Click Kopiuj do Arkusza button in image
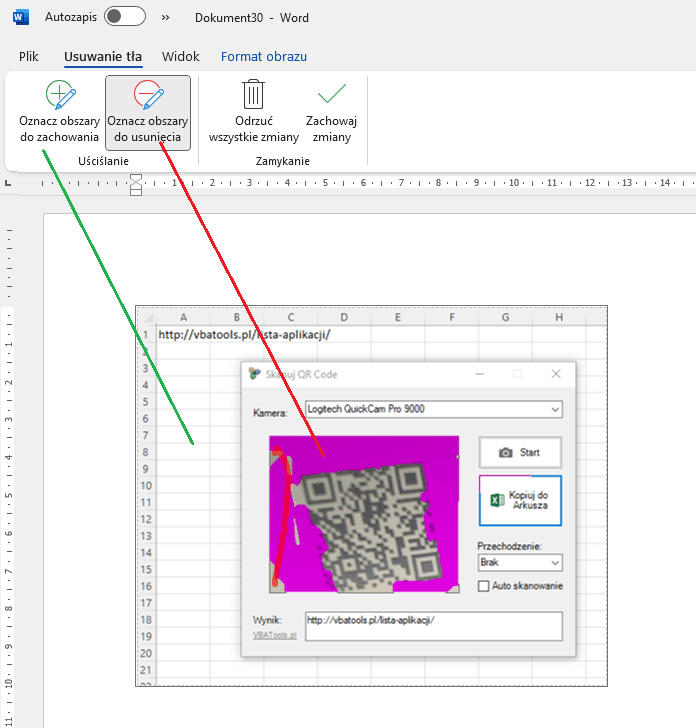696x728 pixels. coord(520,500)
